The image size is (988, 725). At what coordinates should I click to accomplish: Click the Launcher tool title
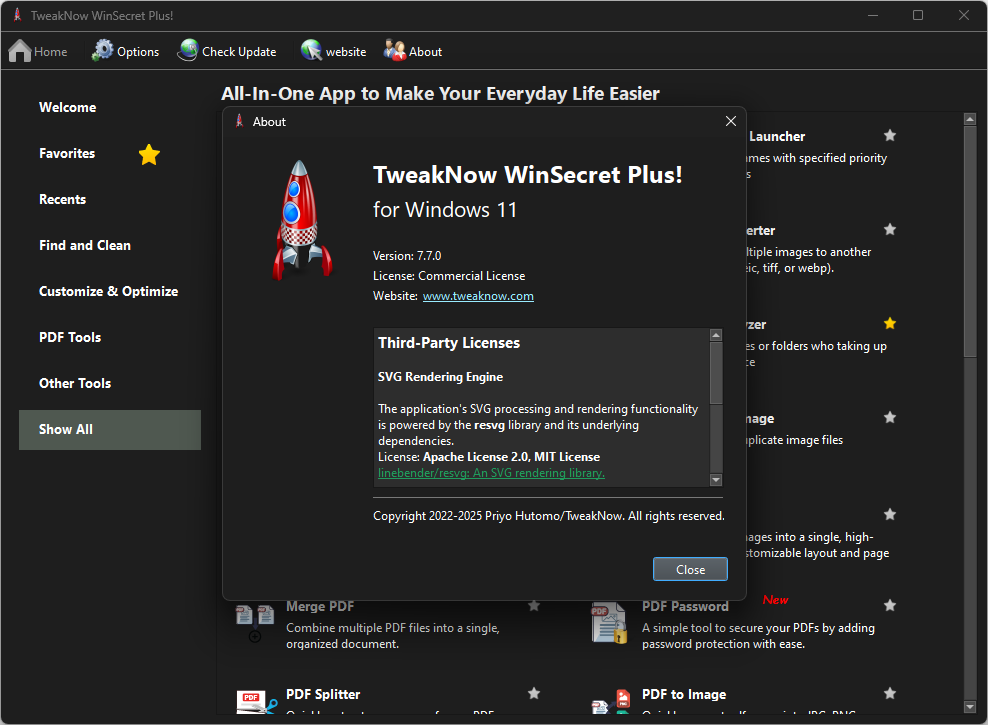[777, 136]
